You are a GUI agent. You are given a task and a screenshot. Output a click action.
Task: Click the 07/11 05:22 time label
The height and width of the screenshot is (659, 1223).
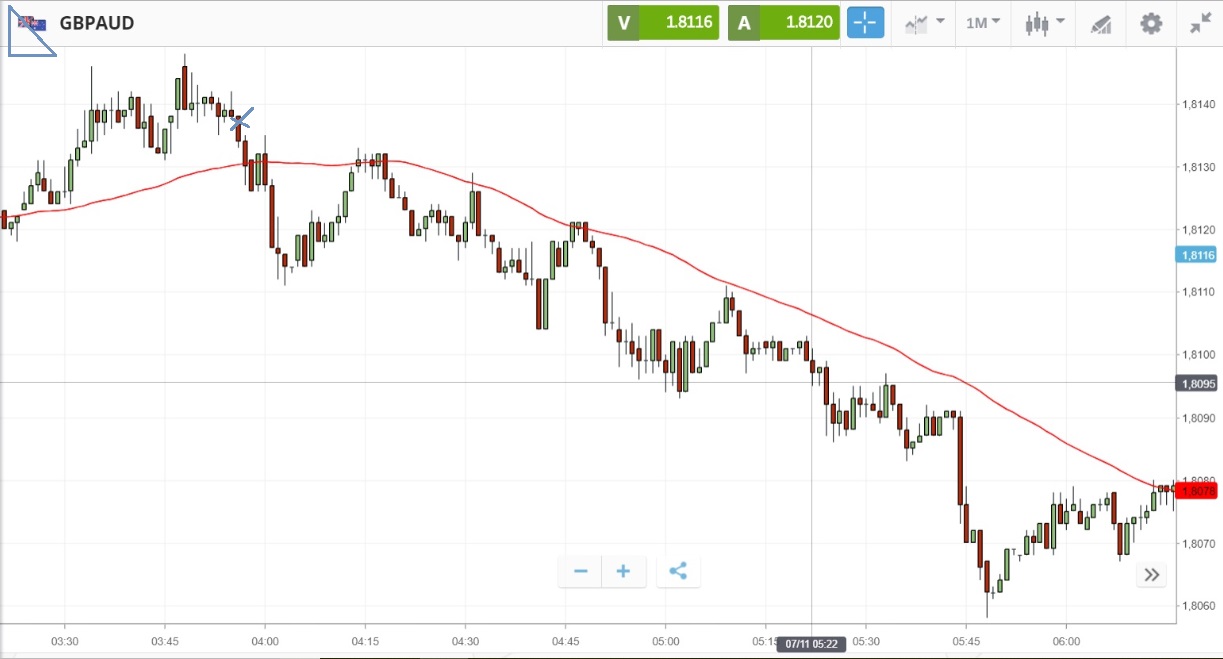(811, 644)
